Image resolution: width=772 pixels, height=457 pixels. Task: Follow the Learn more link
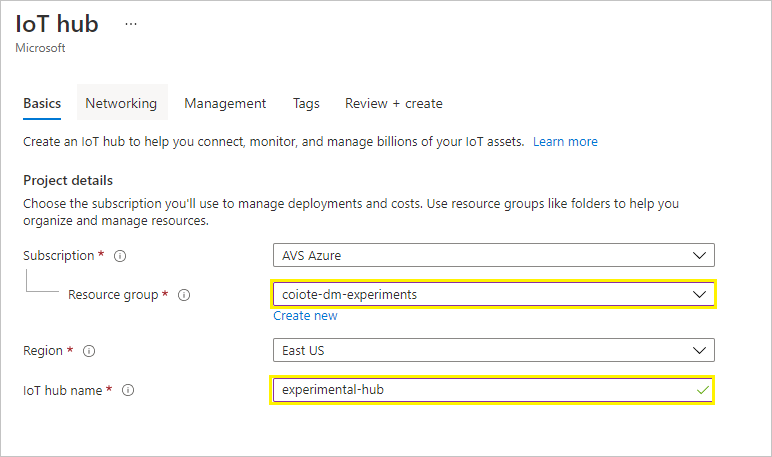coord(565,142)
